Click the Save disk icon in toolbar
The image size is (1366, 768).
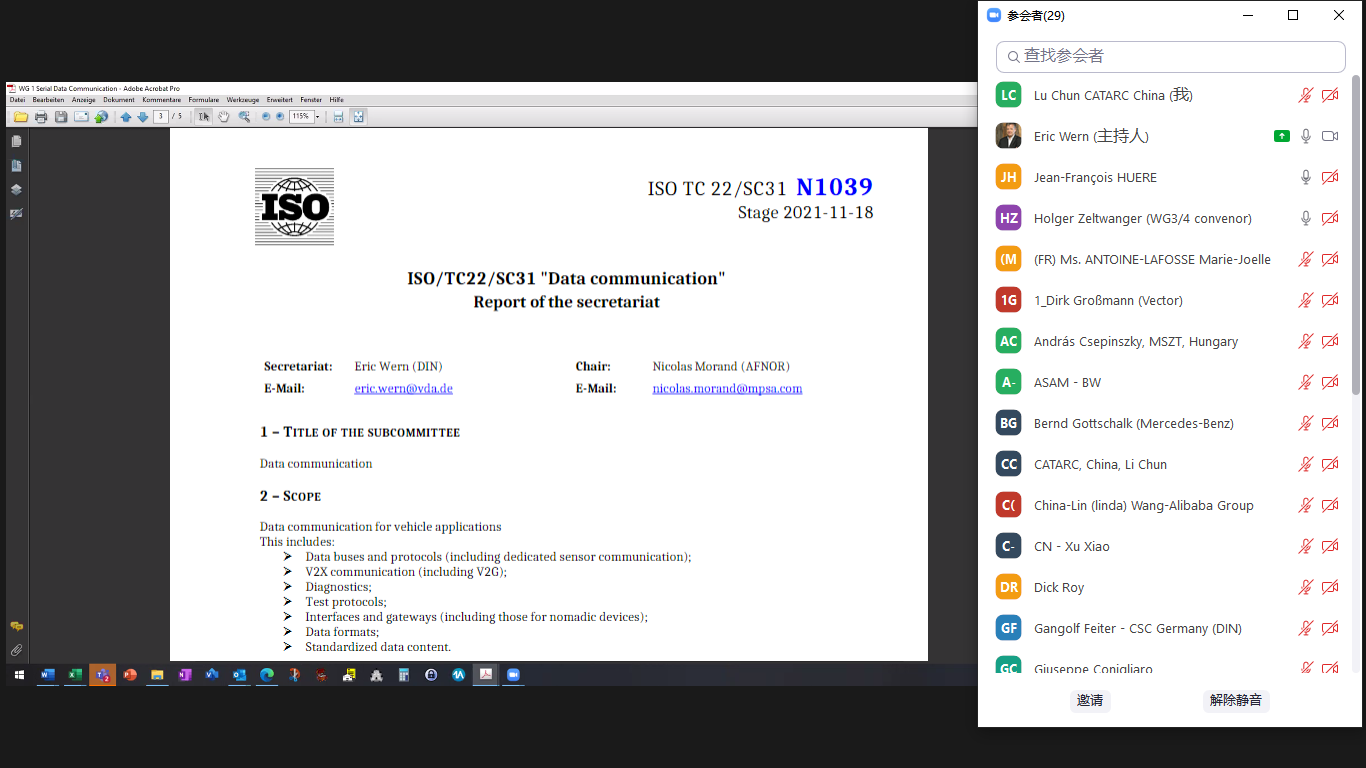[x=61, y=117]
